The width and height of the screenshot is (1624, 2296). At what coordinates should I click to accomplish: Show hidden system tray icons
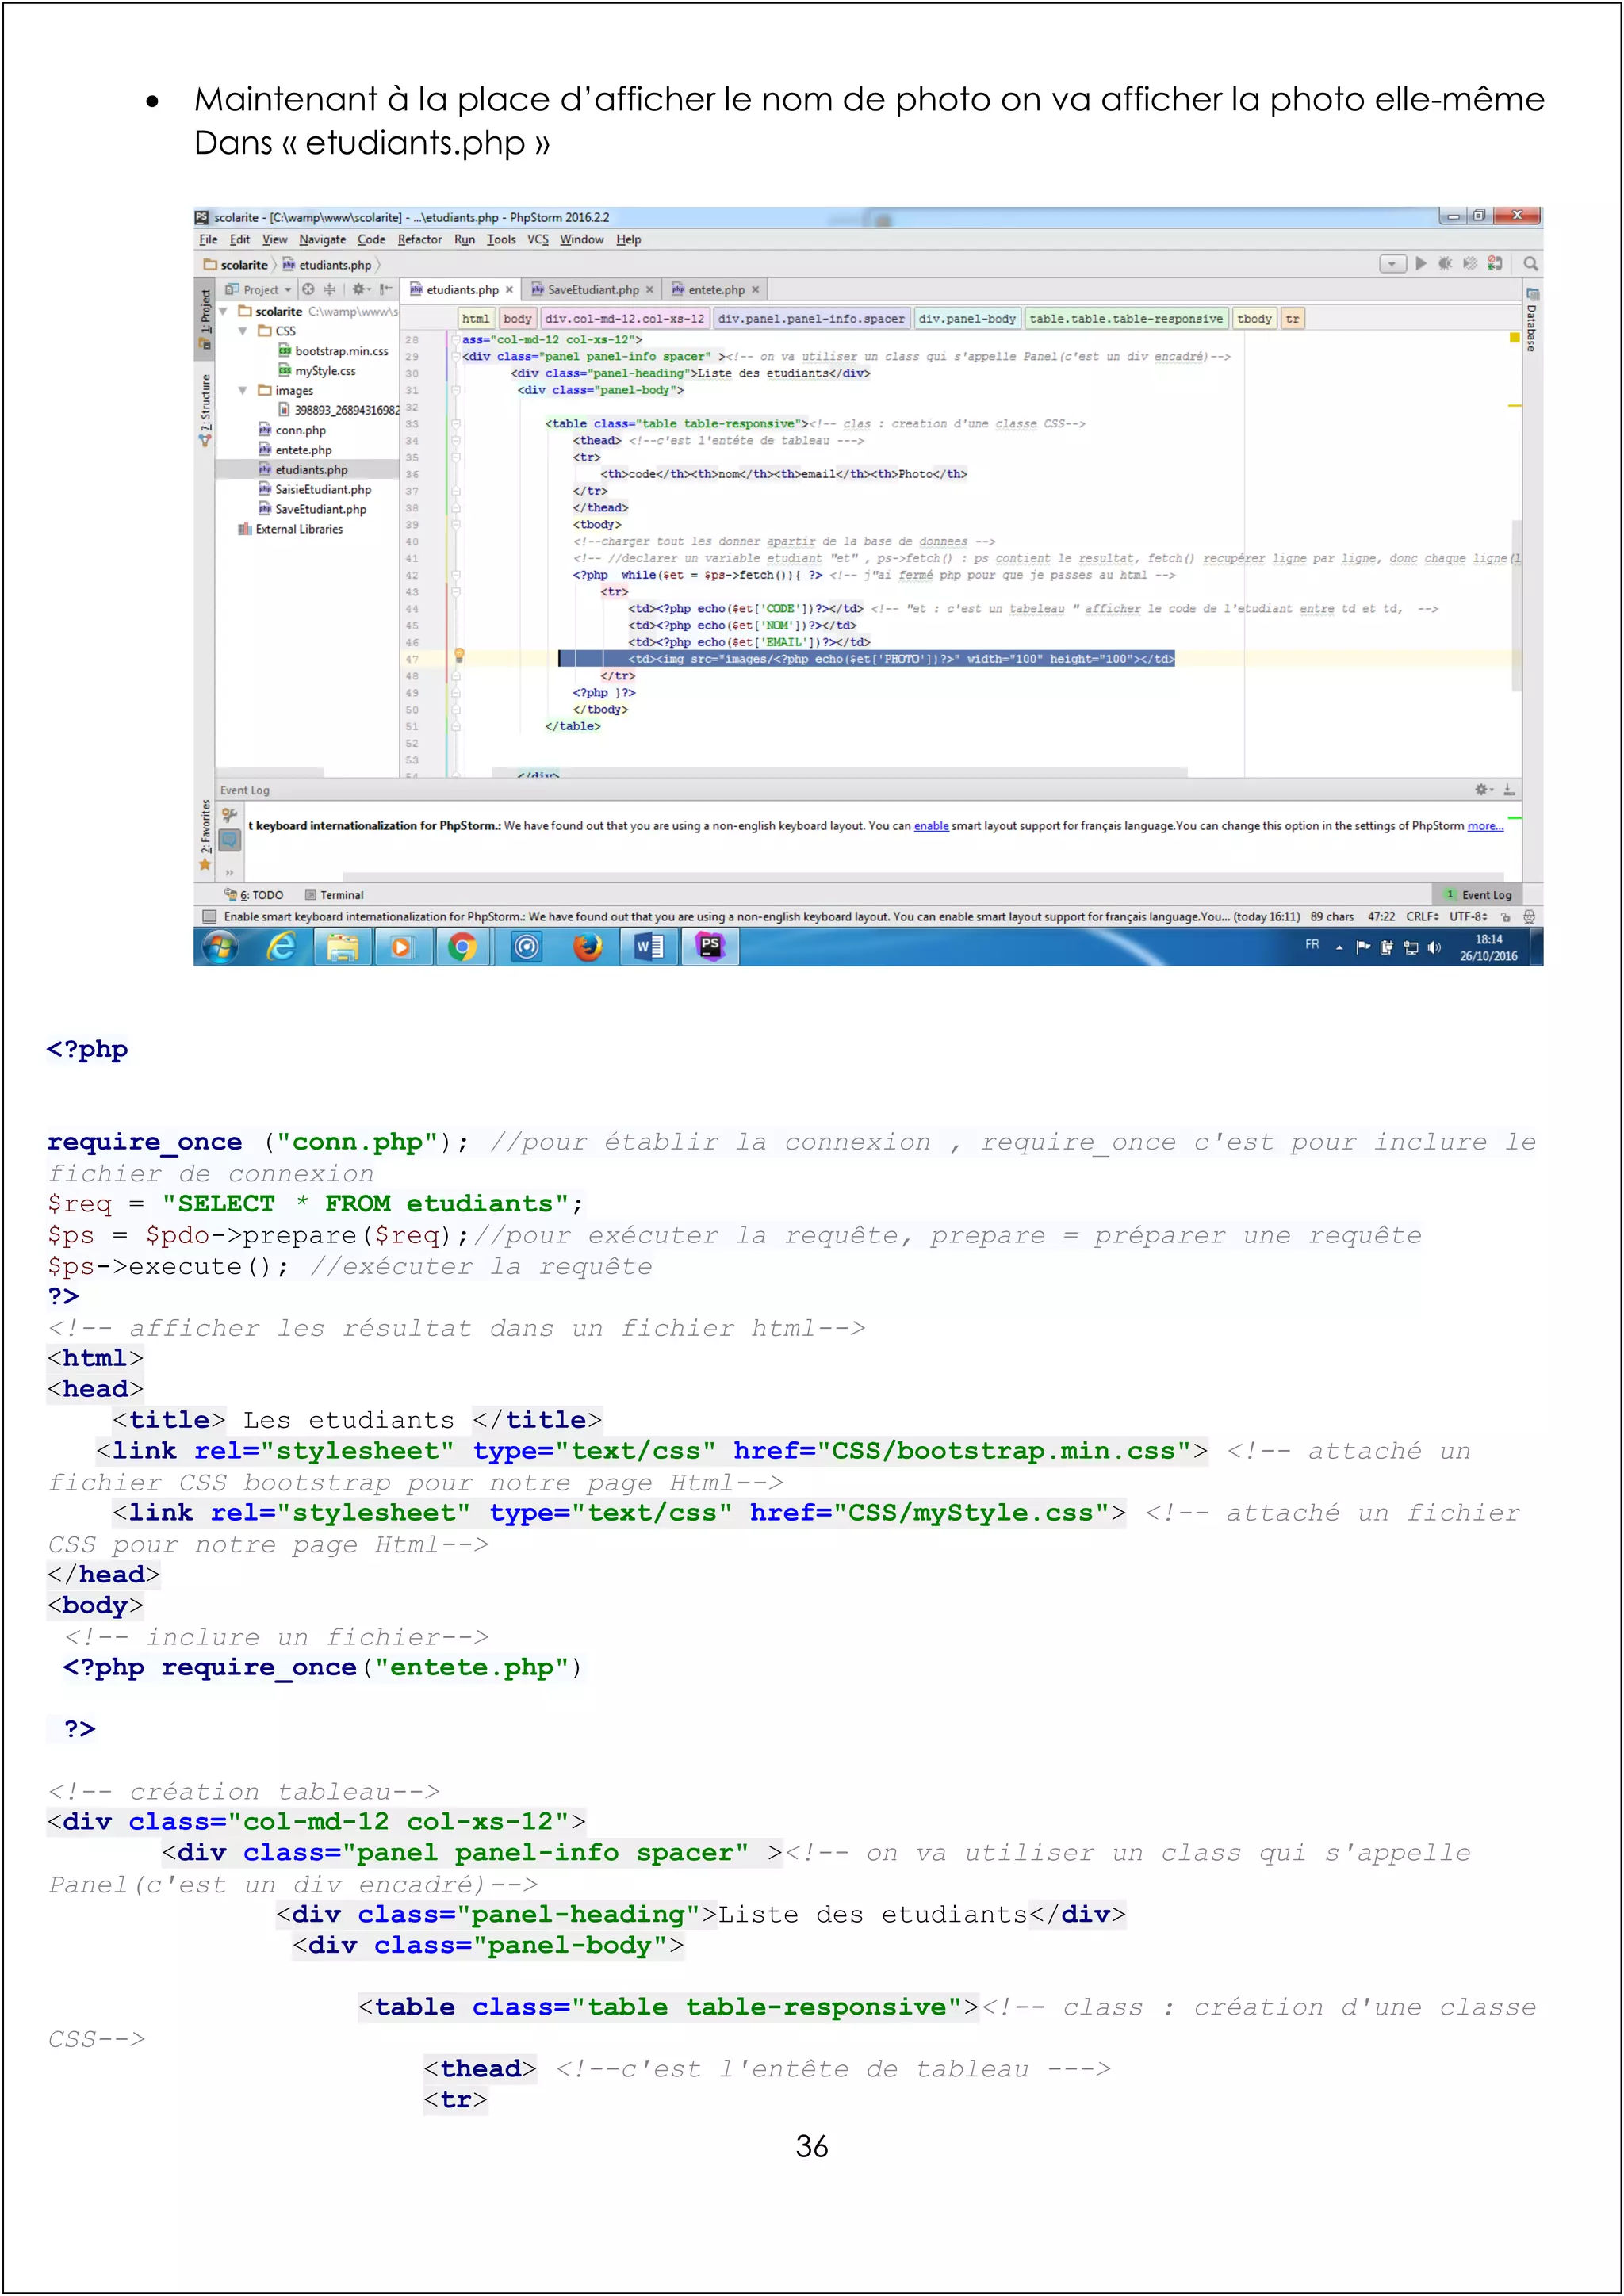point(1339,947)
